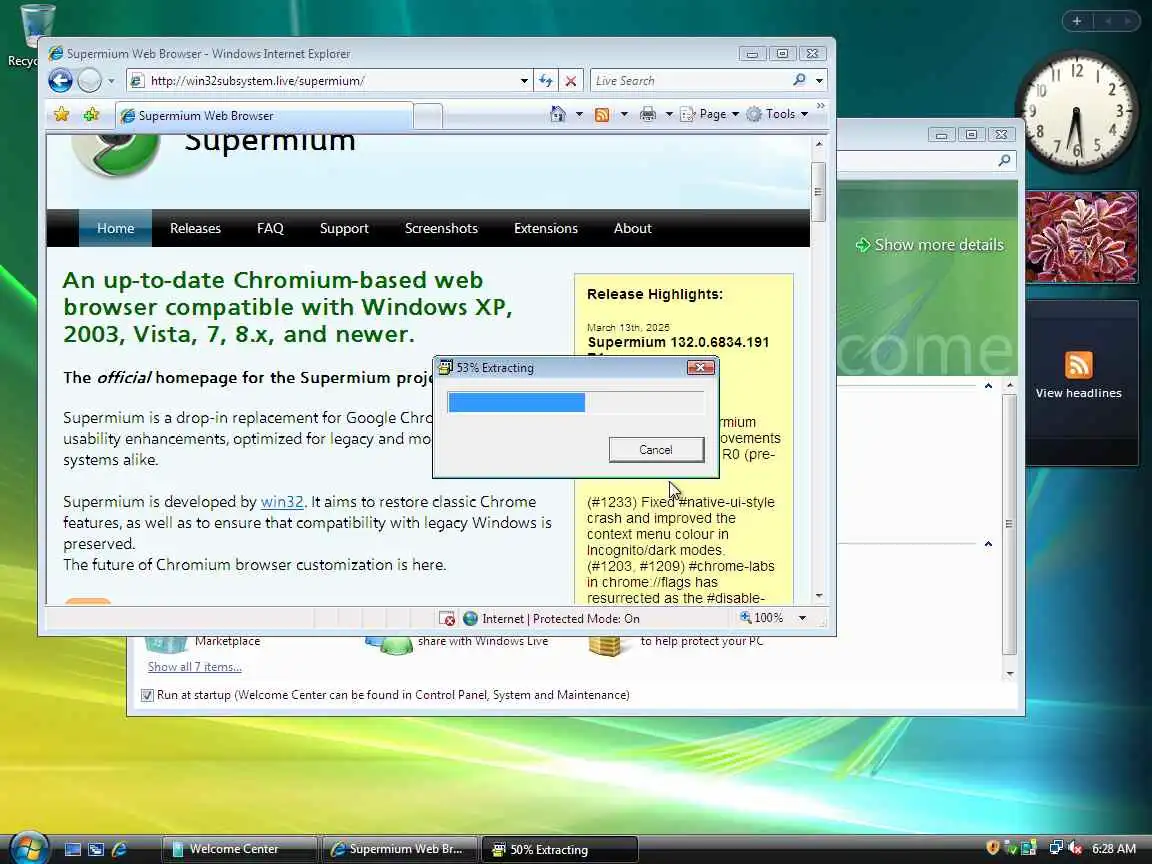Screen dimensions: 1152x864
Task: Open the Print button dropdown arrow
Action: point(669,115)
